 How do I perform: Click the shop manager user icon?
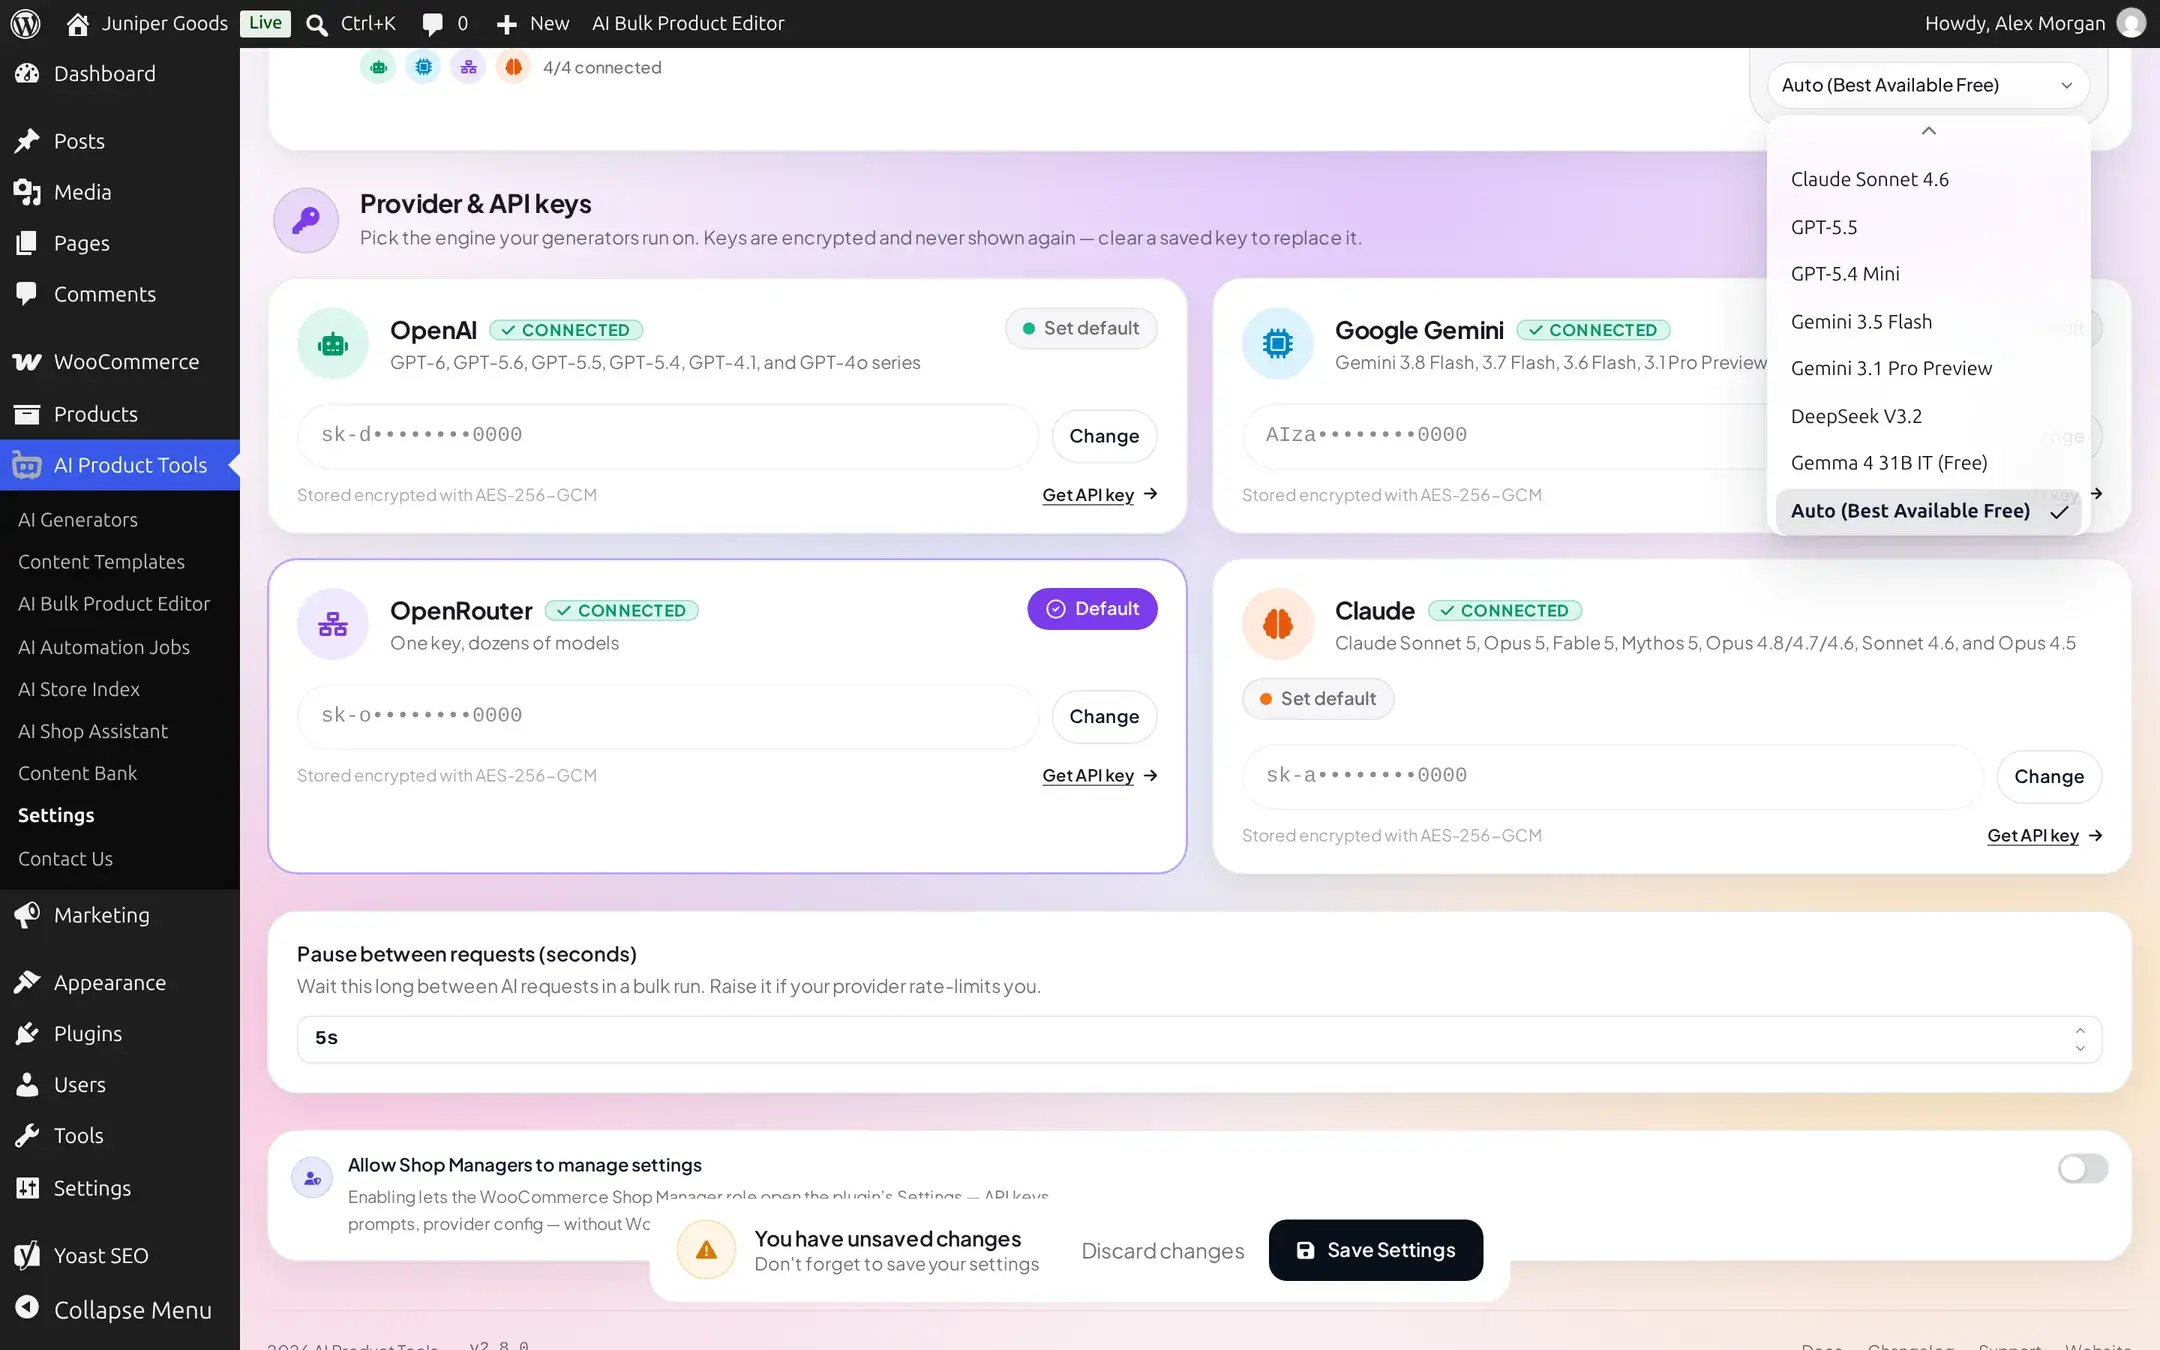point(312,1178)
